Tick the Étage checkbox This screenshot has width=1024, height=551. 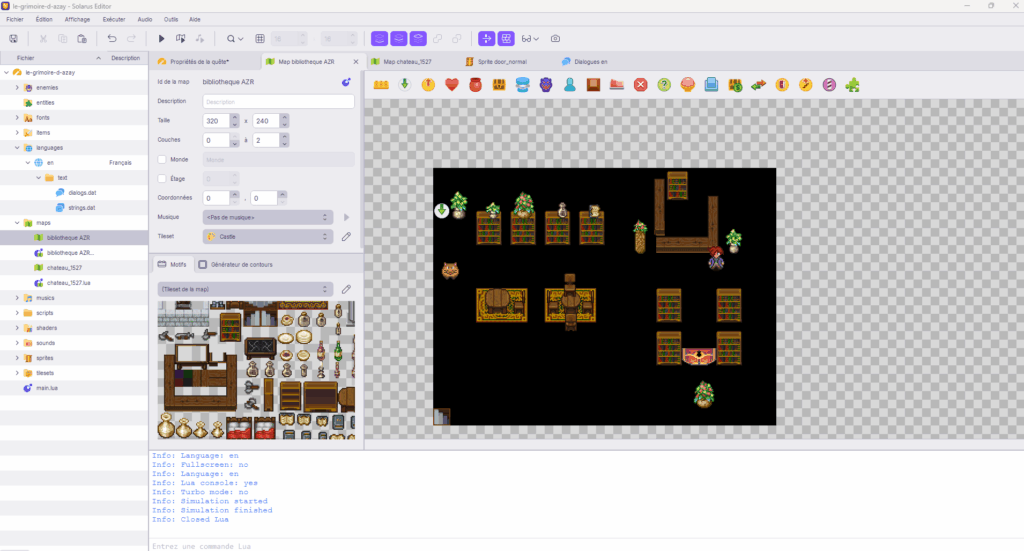162,178
